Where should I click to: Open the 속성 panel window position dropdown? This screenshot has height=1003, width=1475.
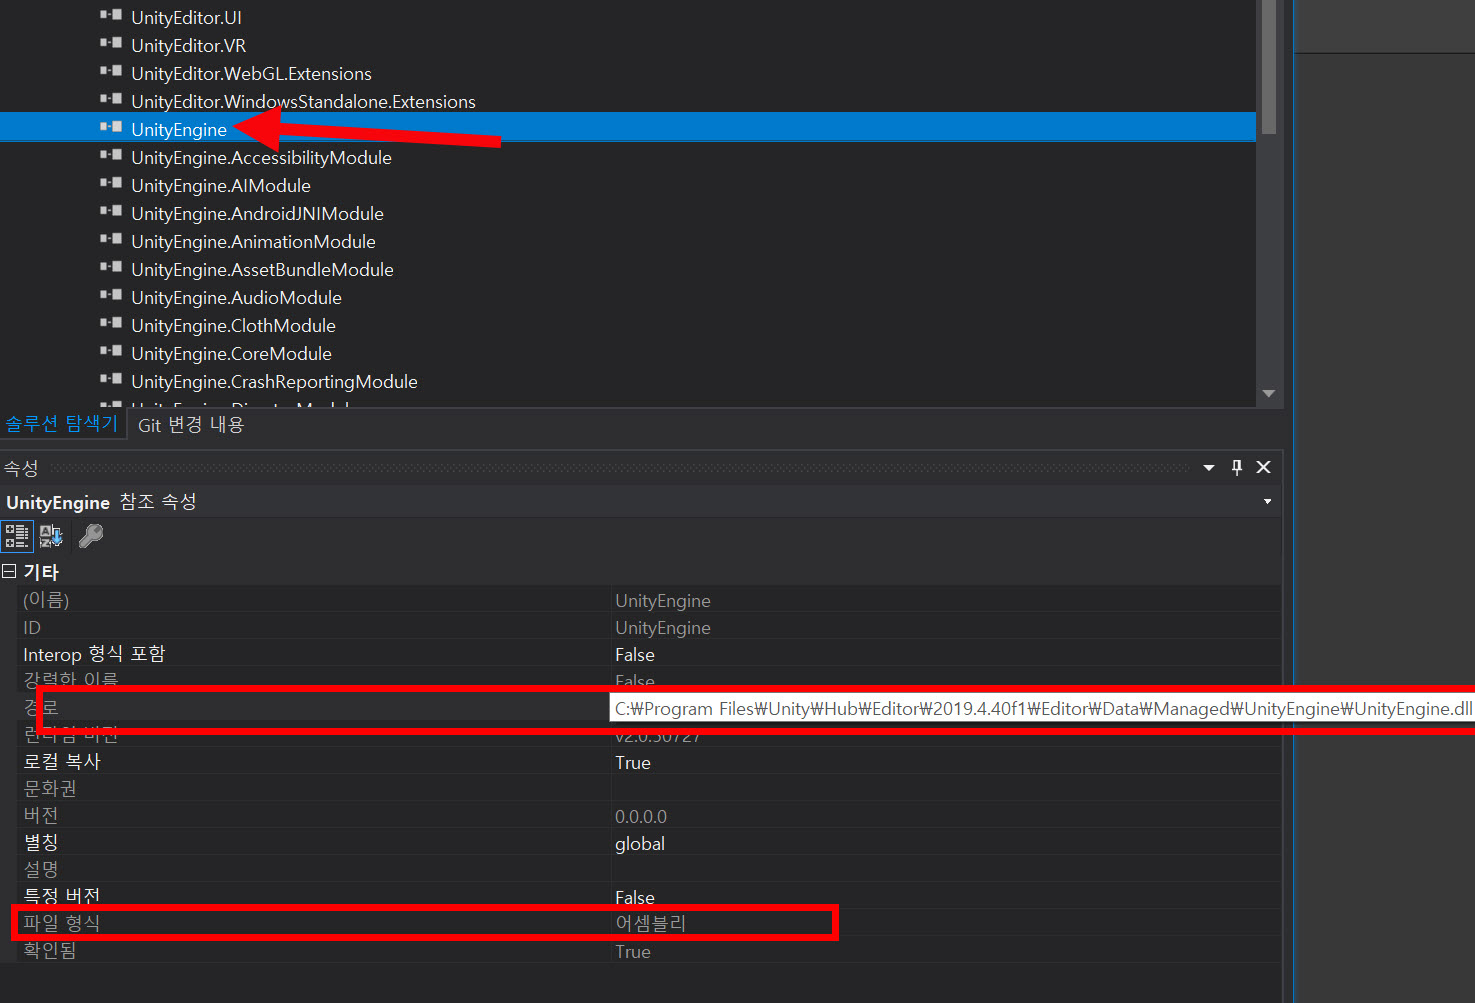(x=1209, y=468)
